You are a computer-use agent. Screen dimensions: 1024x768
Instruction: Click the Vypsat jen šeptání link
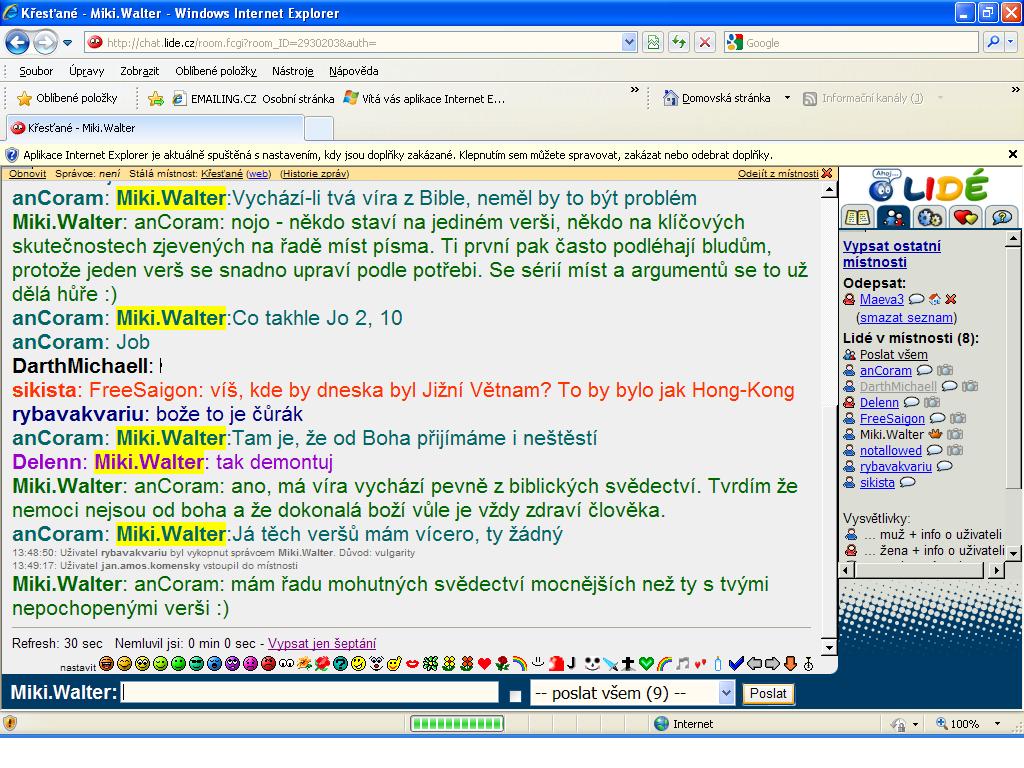(322, 643)
